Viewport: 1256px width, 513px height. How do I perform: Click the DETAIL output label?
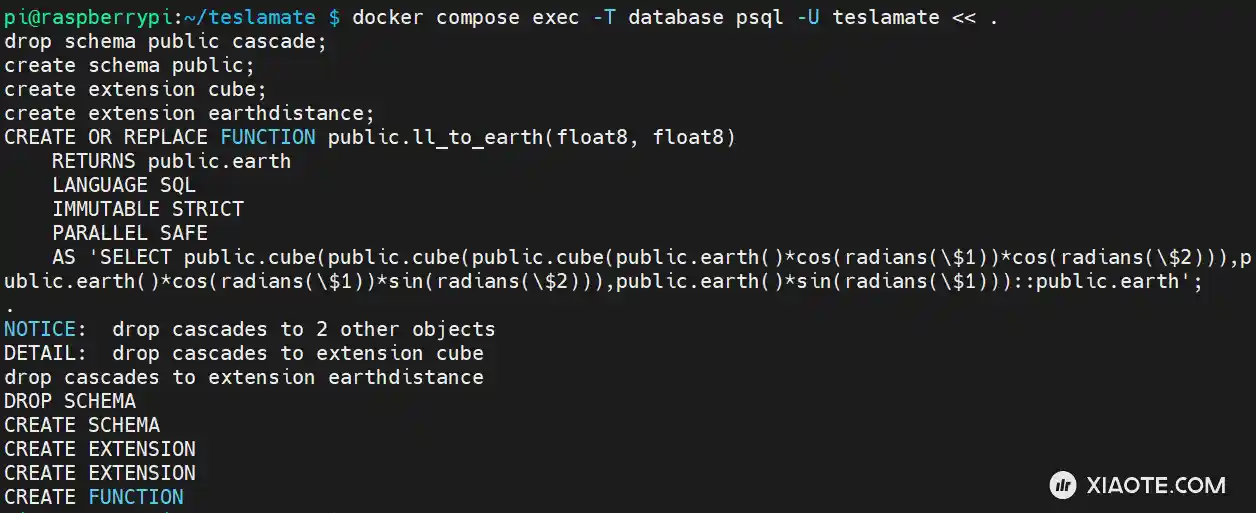pos(40,353)
